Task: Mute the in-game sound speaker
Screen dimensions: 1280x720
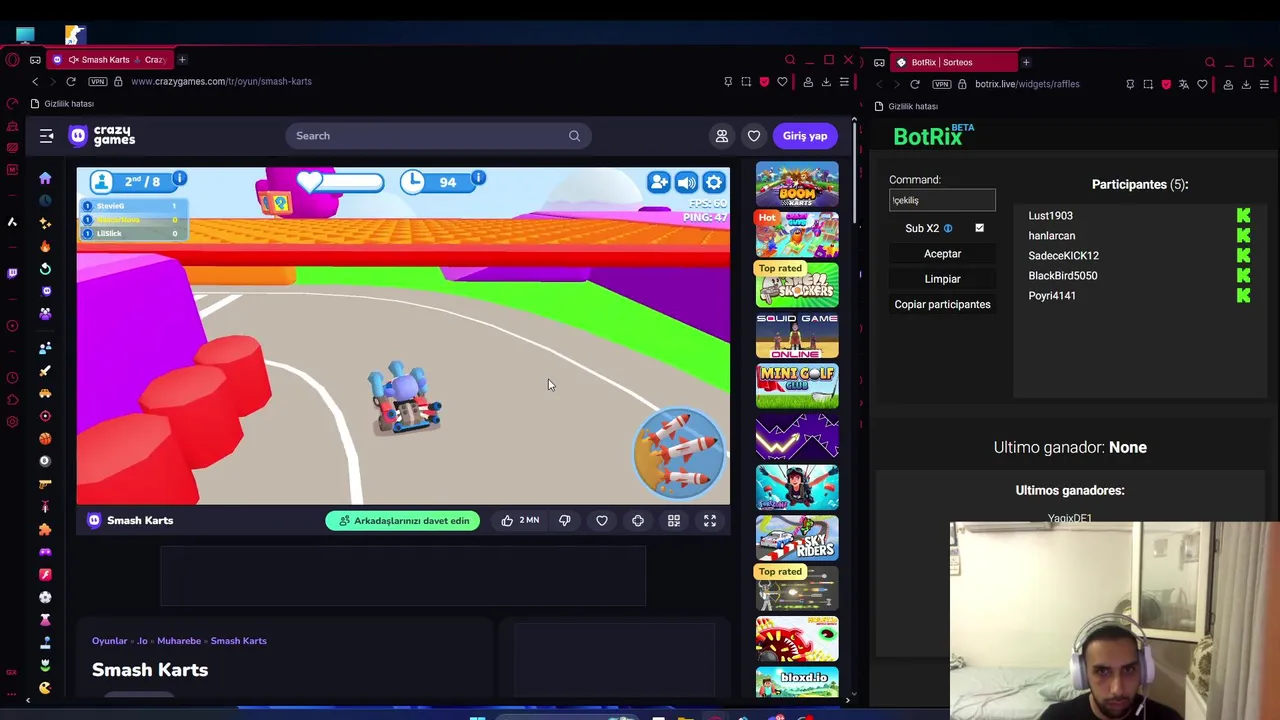Action: [x=686, y=182]
